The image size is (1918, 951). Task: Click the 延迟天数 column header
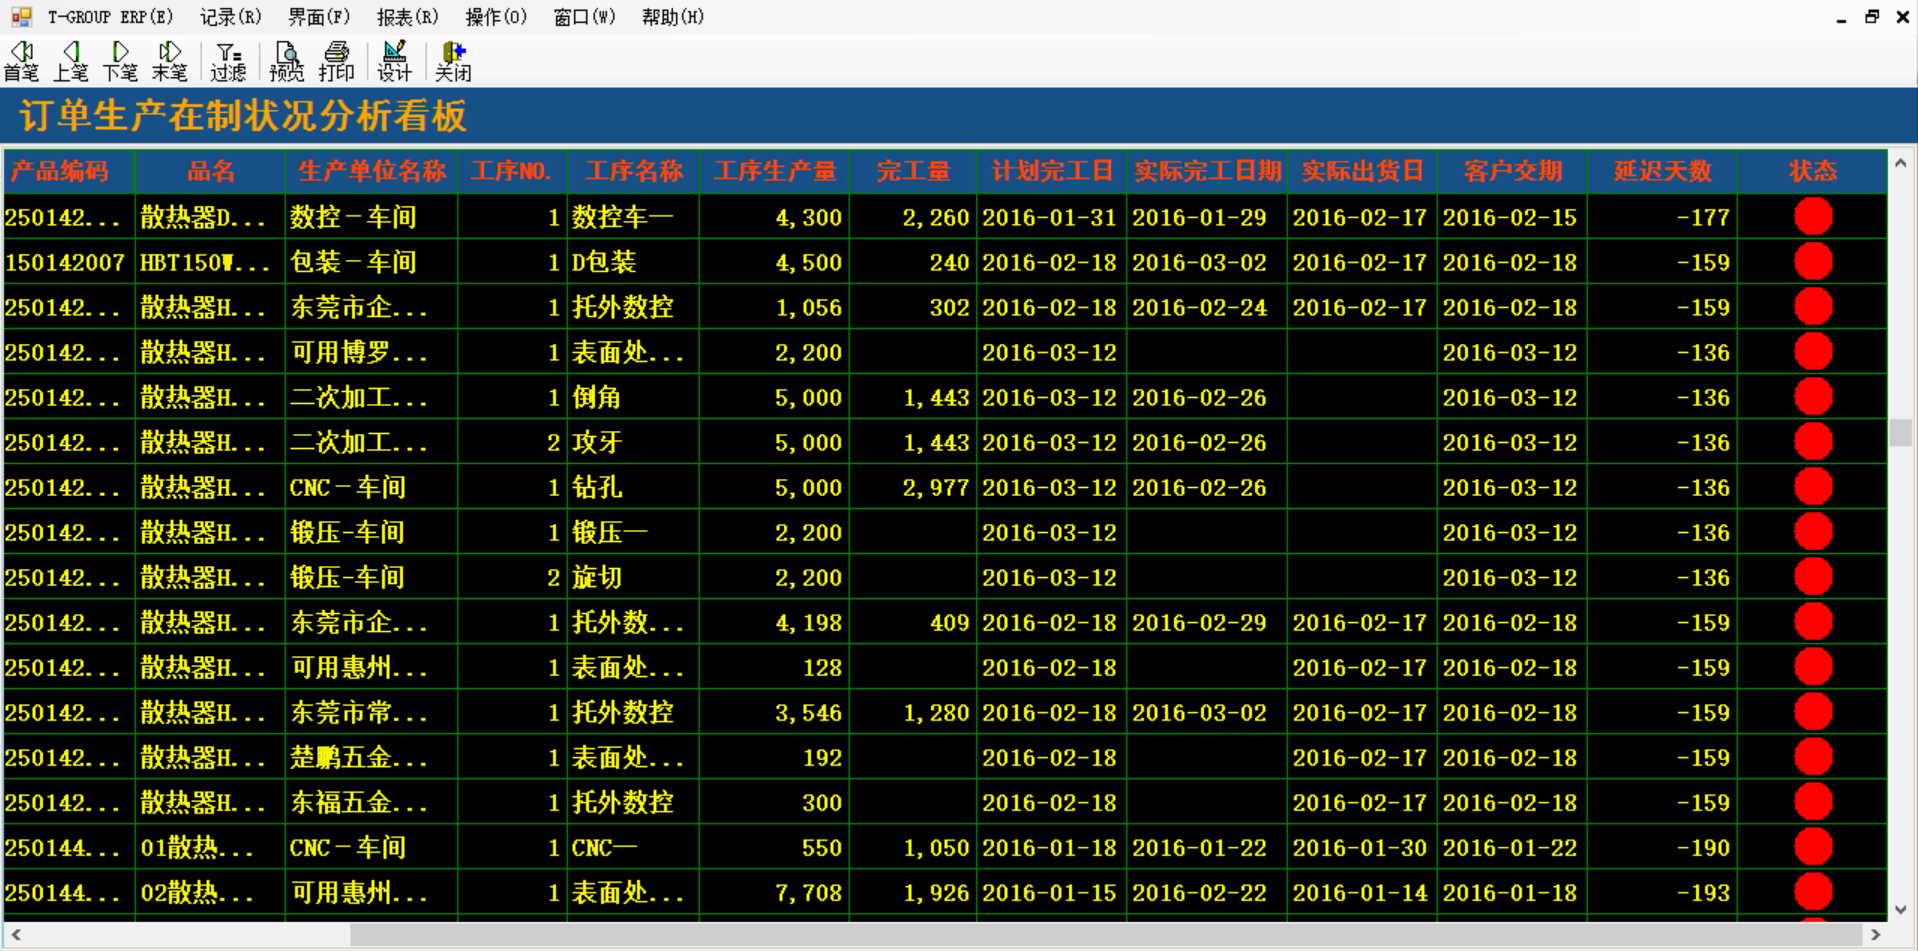click(x=1662, y=171)
